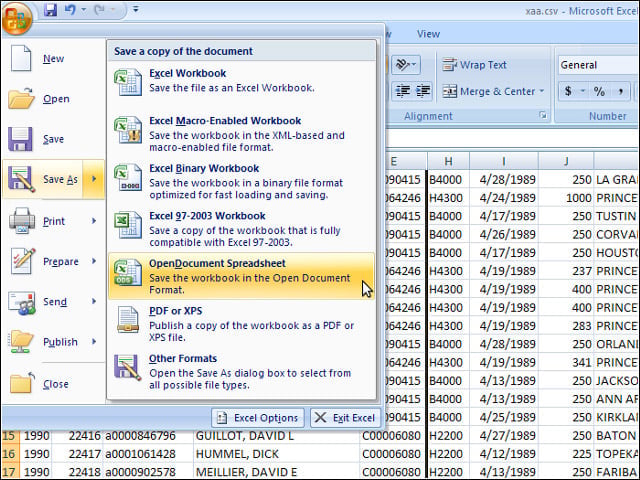
Task: Select column I header
Action: coord(504,161)
